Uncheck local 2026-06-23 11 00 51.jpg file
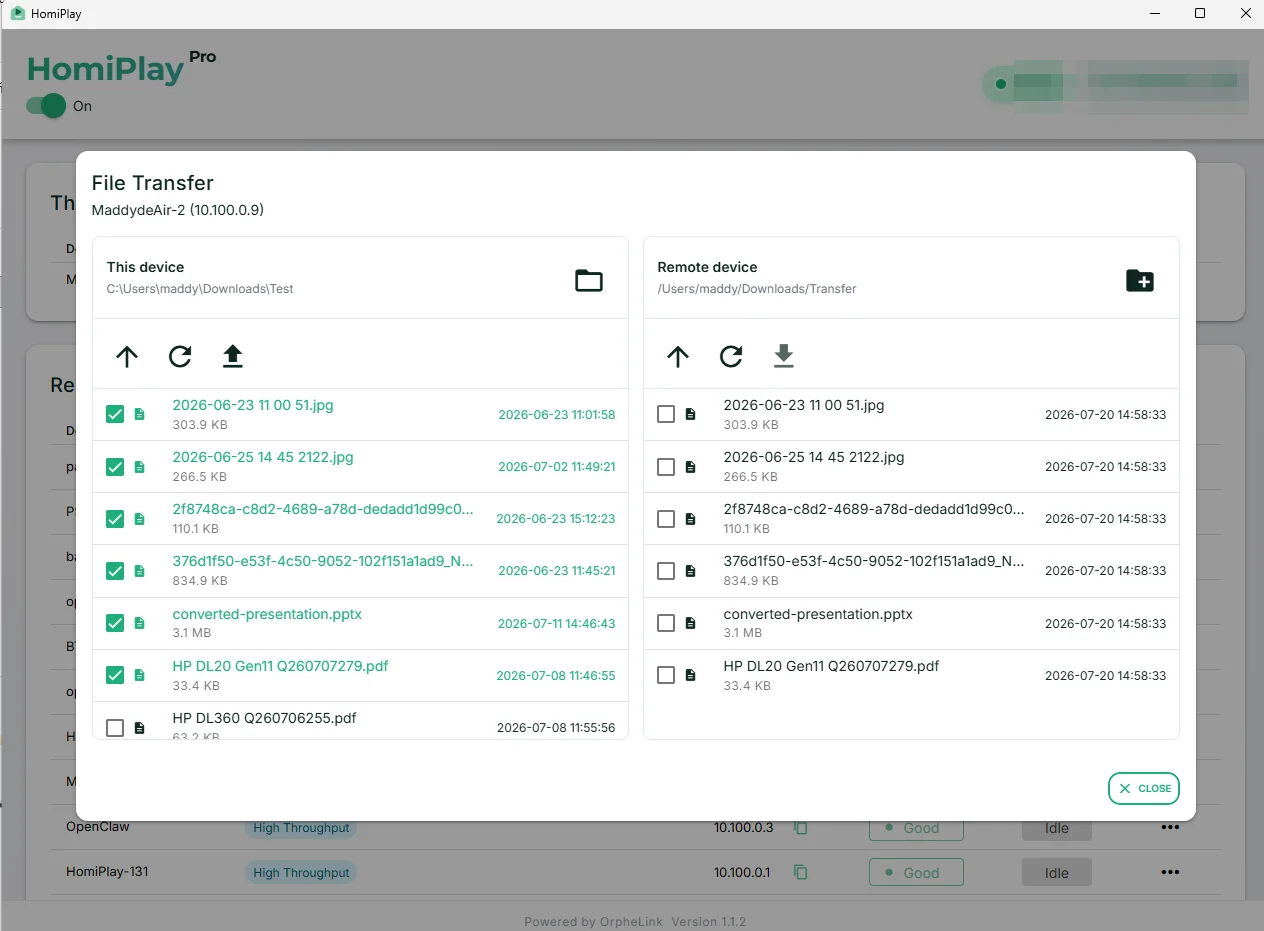 click(115, 414)
